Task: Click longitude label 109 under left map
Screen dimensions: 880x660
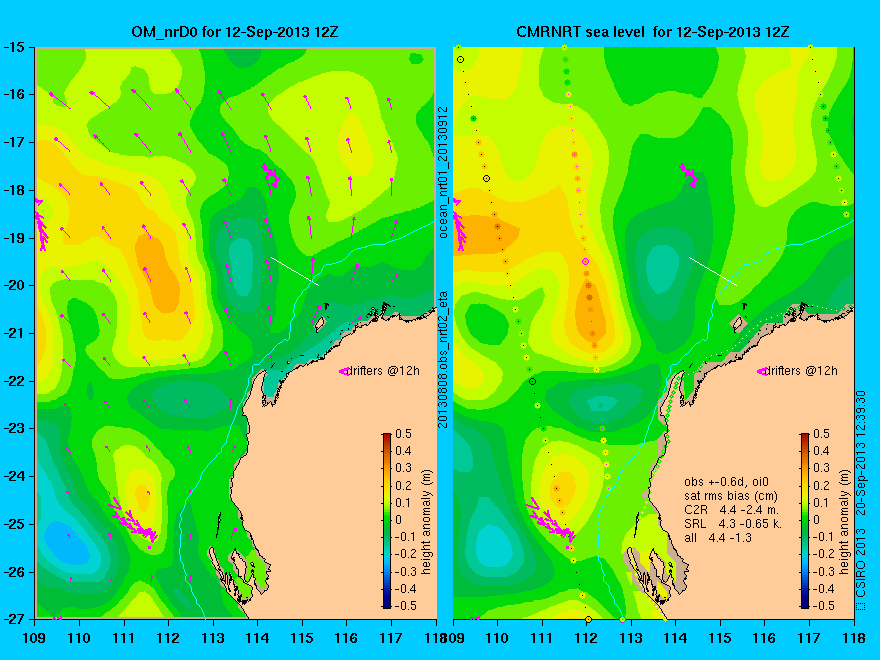Action: pyautogui.click(x=35, y=638)
